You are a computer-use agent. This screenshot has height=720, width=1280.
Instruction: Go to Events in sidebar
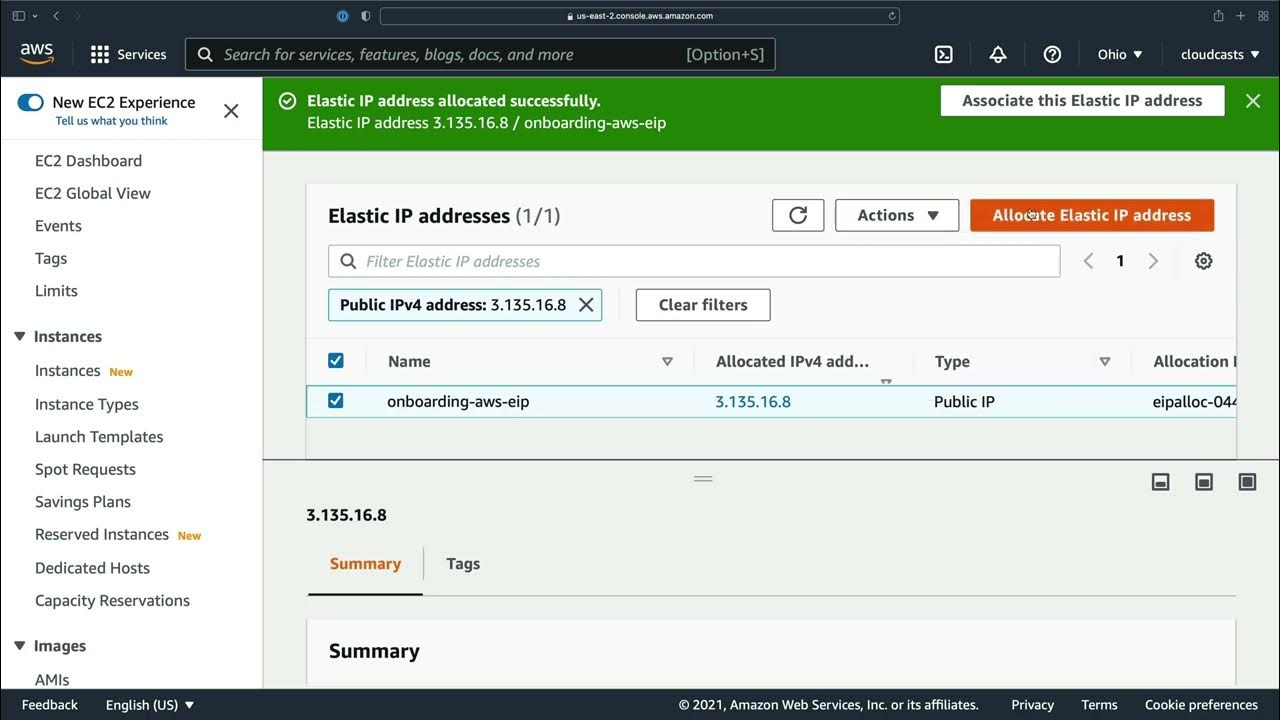coord(58,226)
